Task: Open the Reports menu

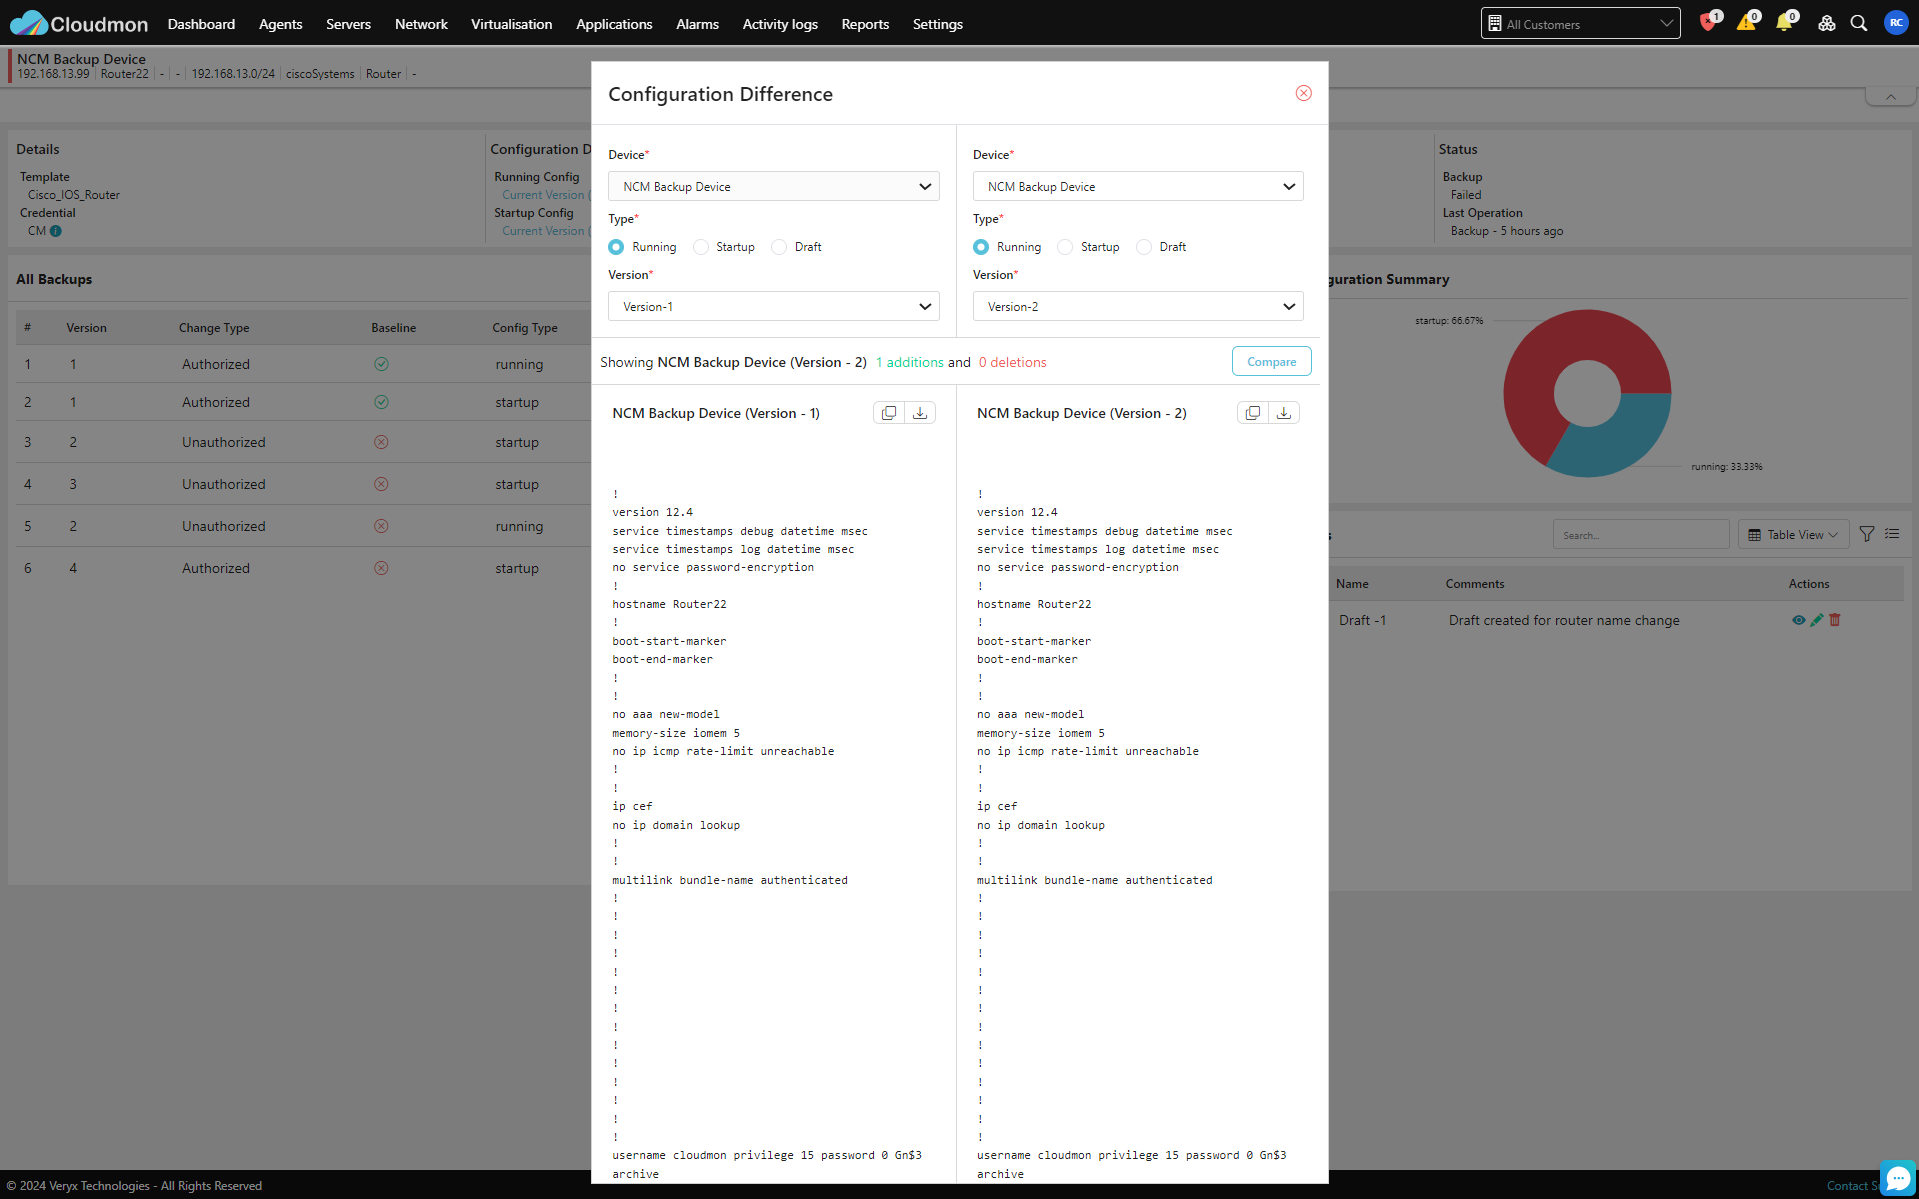Action: (865, 24)
